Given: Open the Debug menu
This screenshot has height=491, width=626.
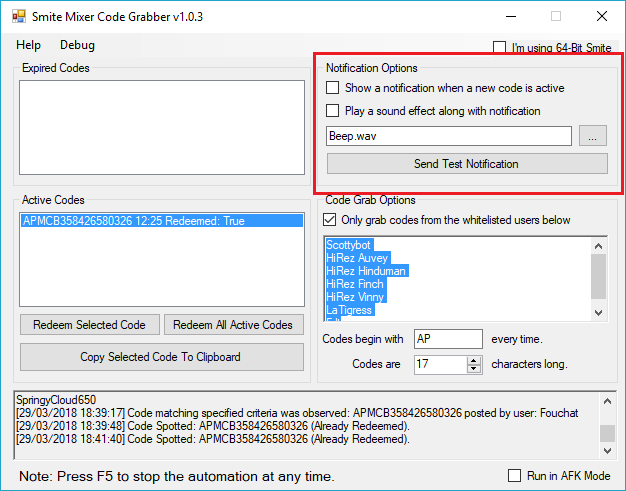Looking at the screenshot, I should click(x=77, y=45).
